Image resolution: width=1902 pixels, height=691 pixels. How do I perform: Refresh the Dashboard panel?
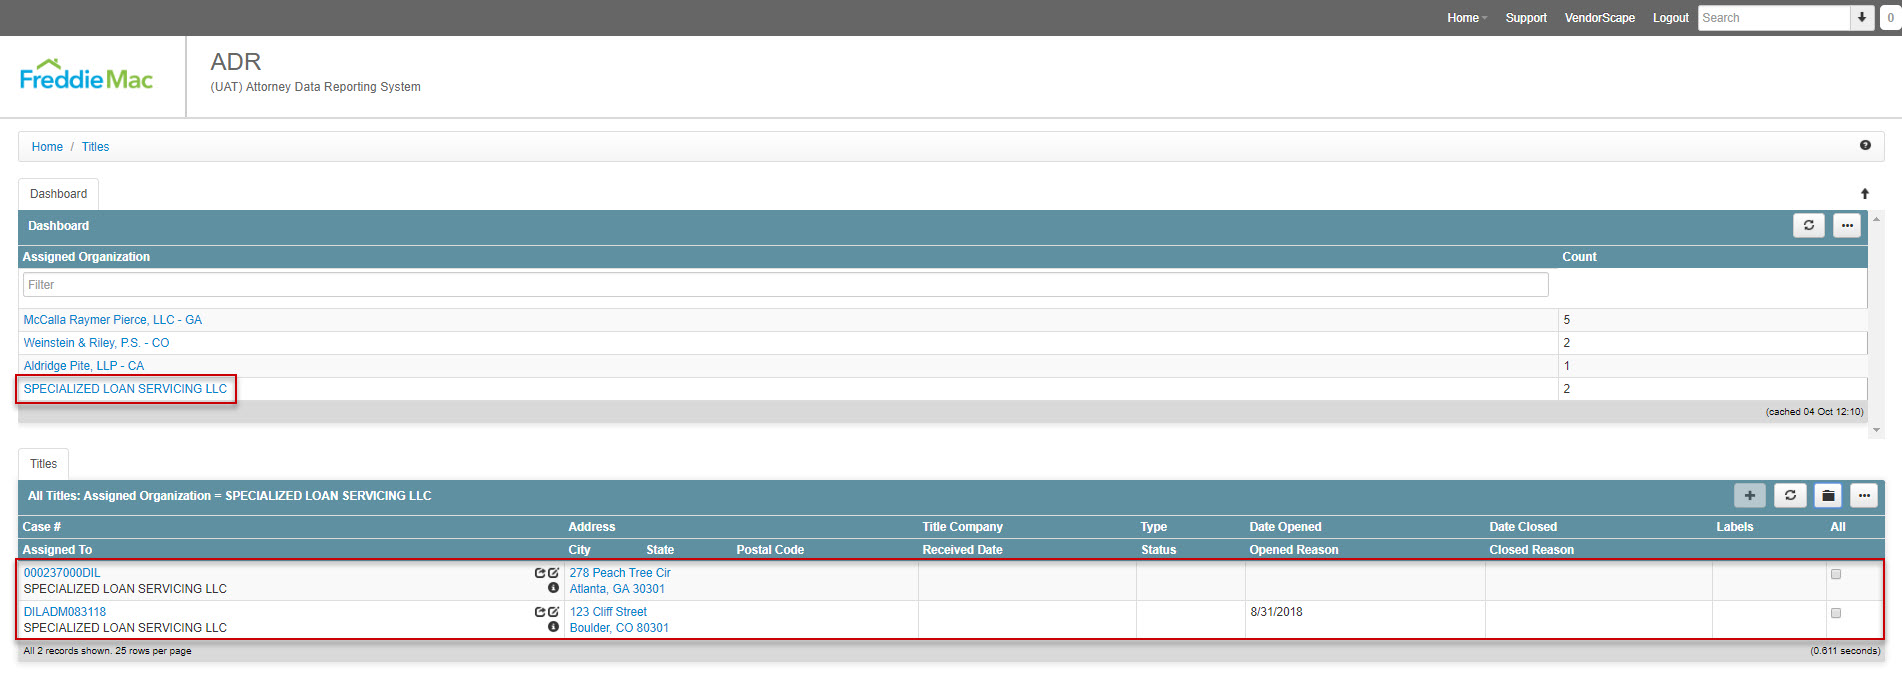tap(1808, 226)
